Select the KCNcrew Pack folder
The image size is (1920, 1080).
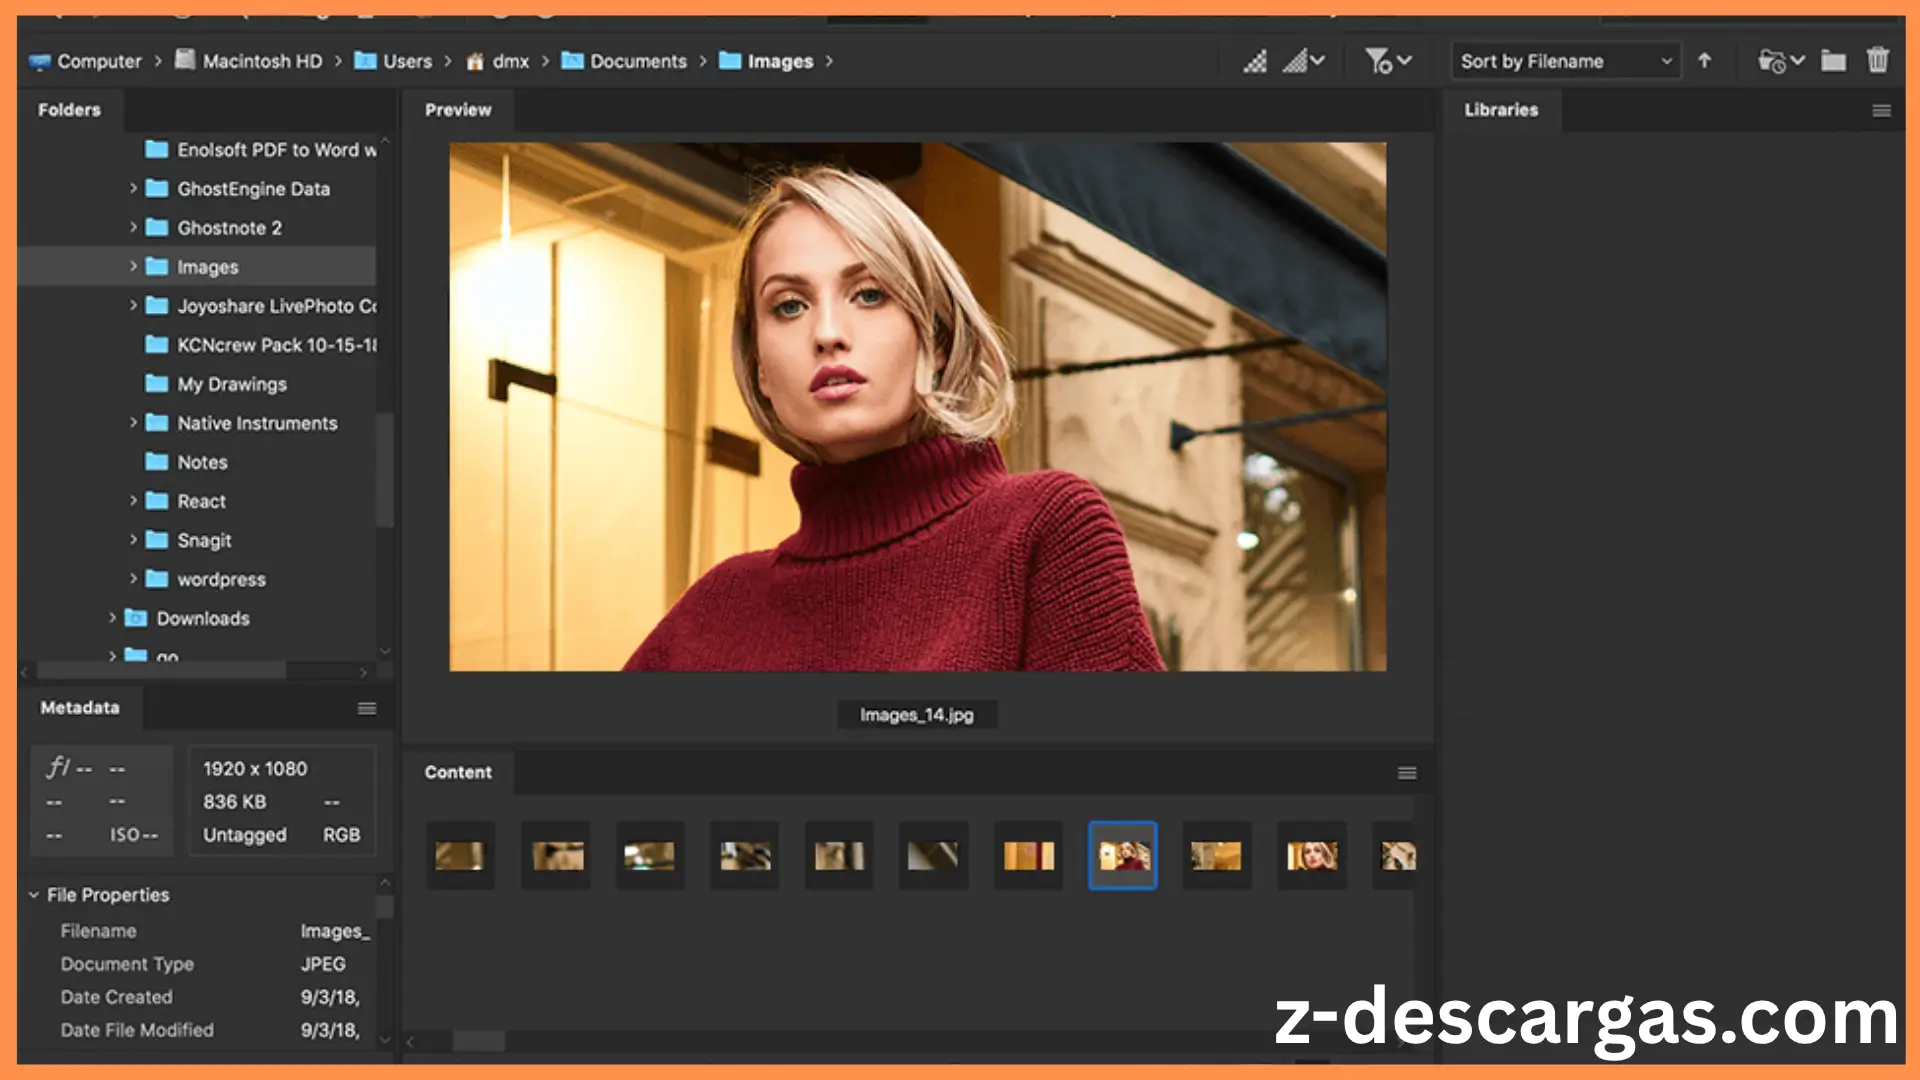[x=260, y=345]
